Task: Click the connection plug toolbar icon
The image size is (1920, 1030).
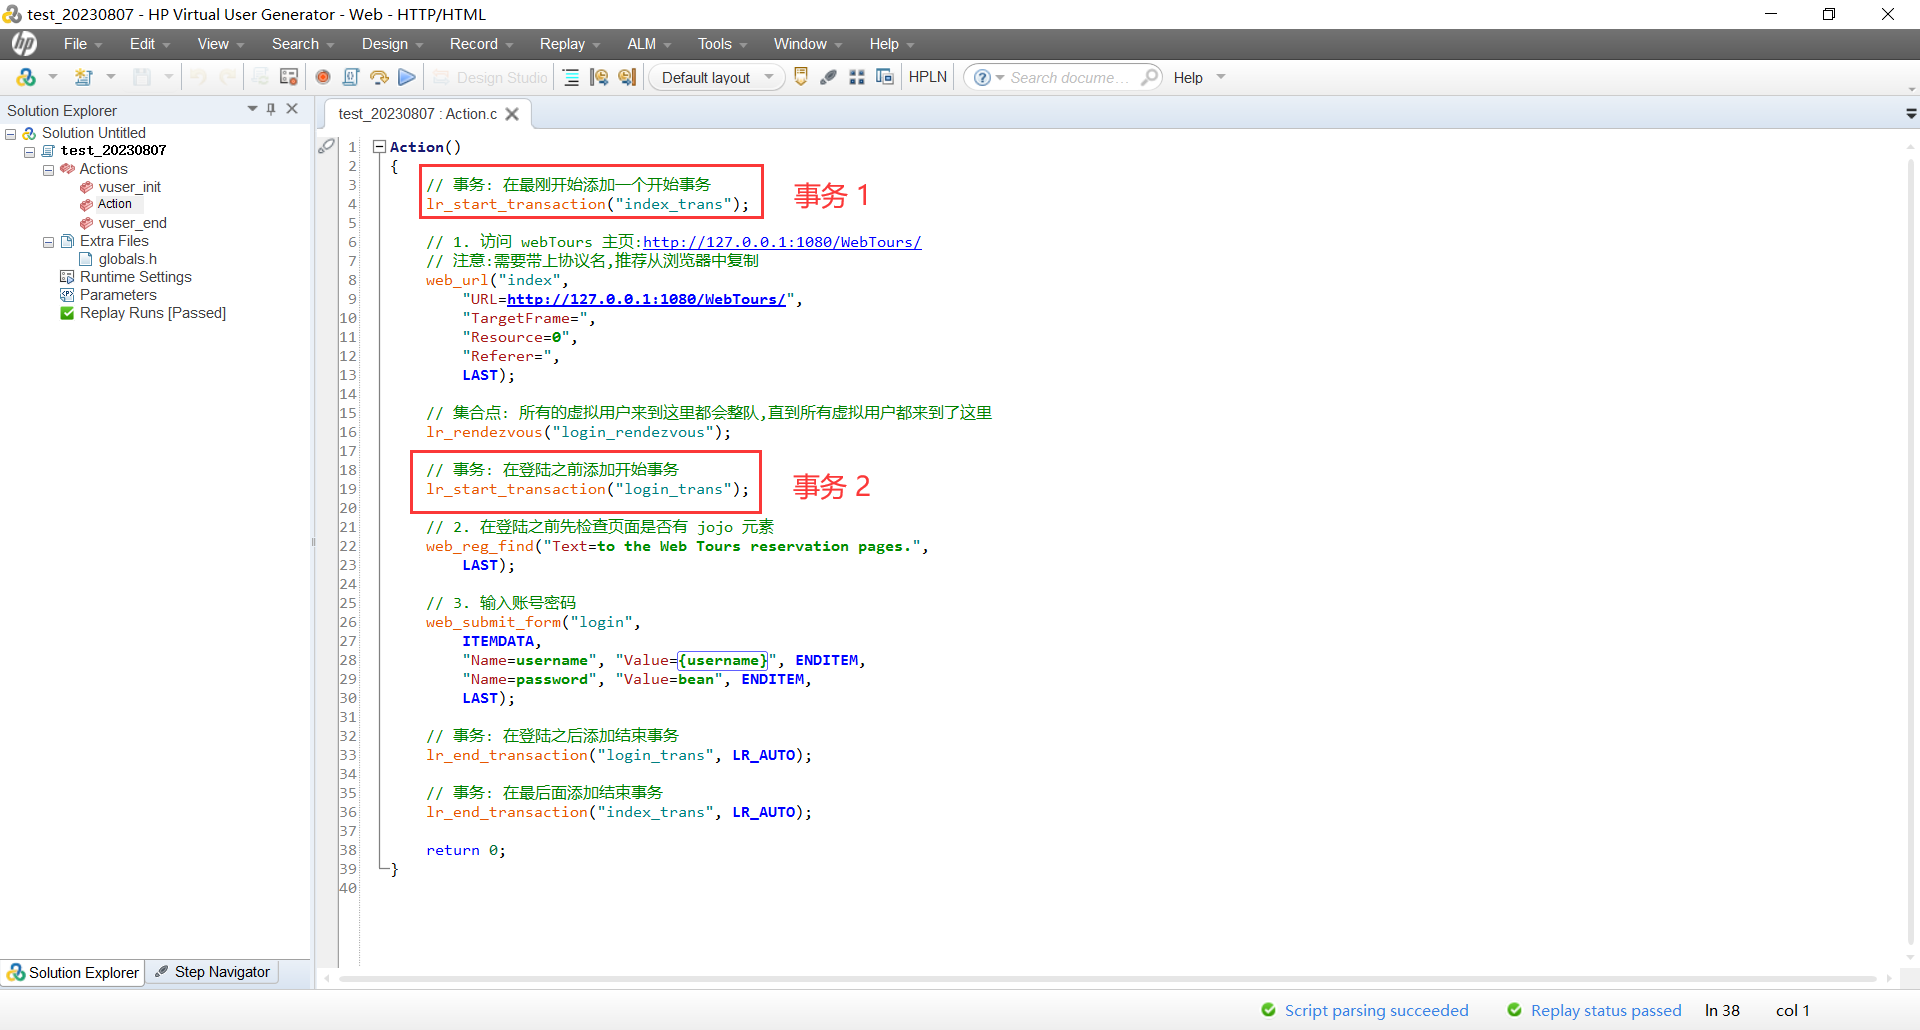Action: click(x=829, y=77)
